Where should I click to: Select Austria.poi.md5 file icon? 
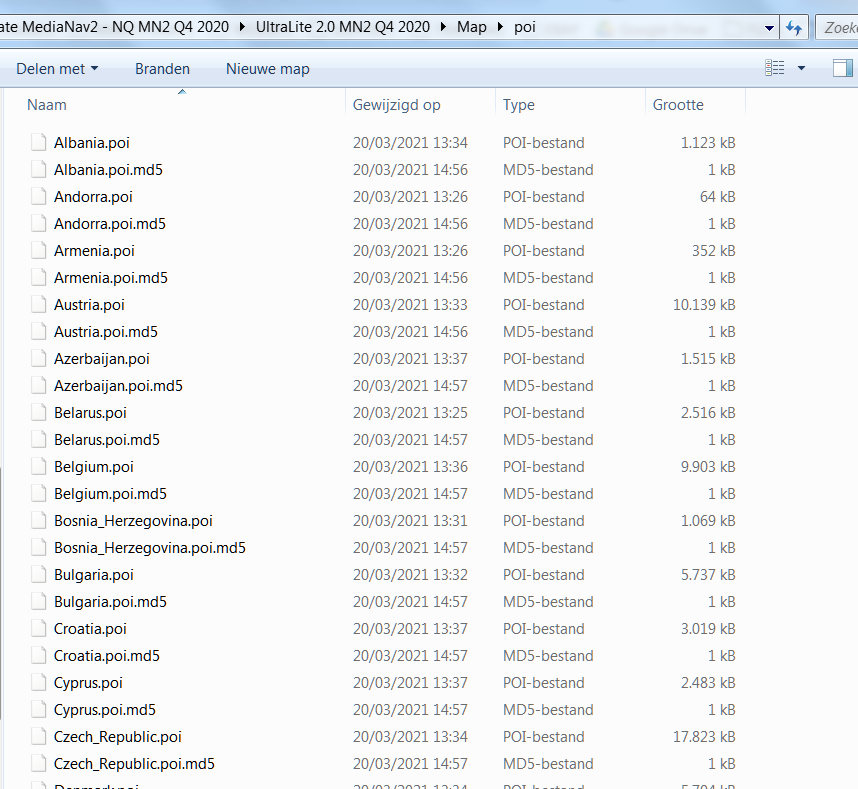[x=38, y=332]
